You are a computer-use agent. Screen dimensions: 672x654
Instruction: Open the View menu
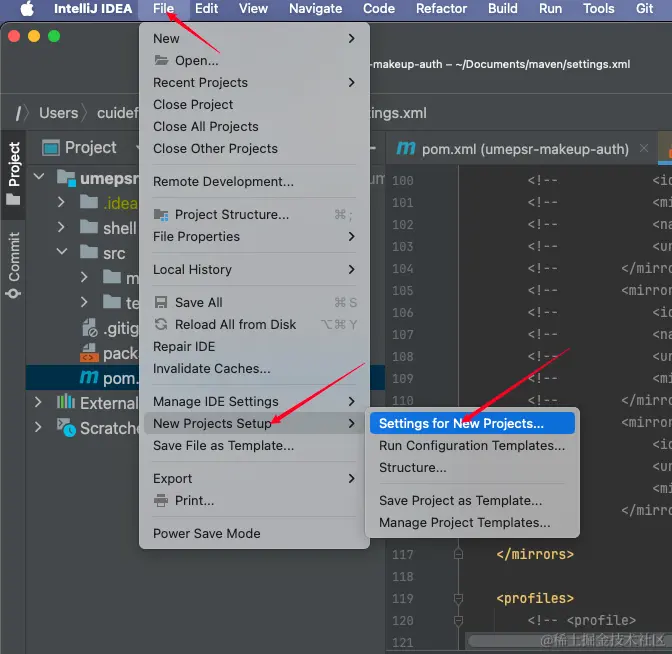click(253, 9)
